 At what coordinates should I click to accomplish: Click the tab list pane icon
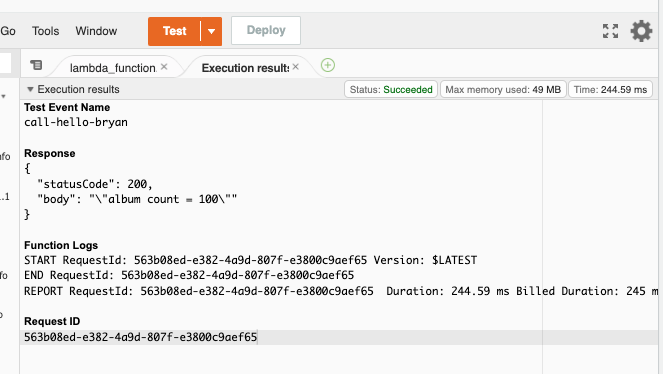coord(36,65)
